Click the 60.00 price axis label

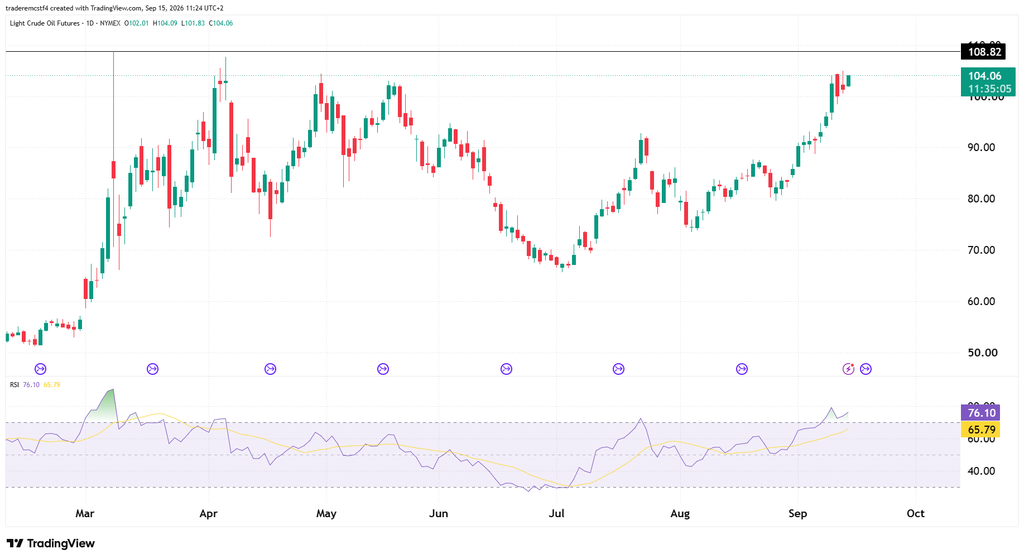pyautogui.click(x=981, y=302)
